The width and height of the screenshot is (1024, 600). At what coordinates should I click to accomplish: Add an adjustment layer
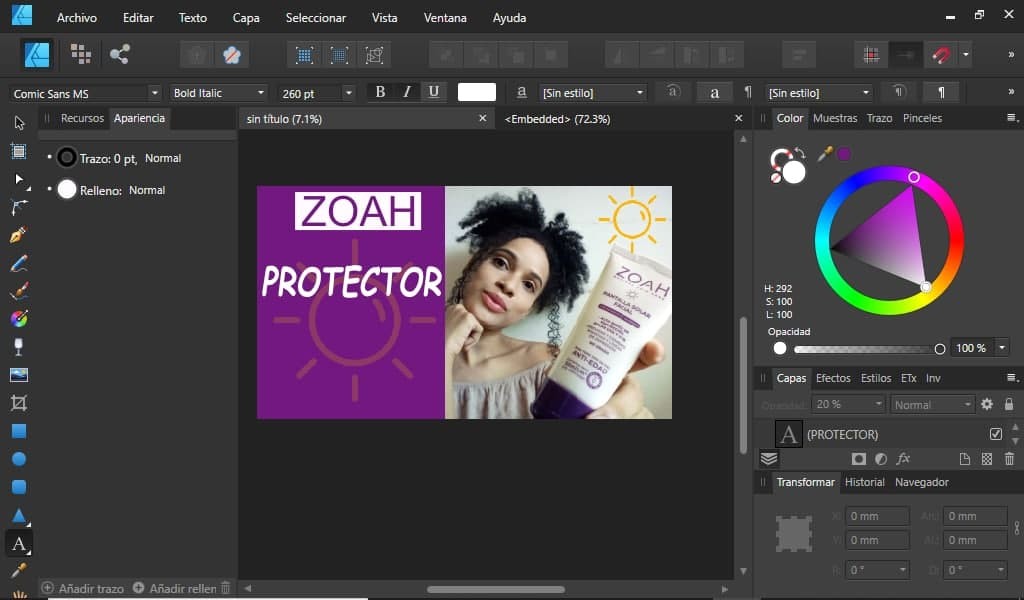click(881, 459)
